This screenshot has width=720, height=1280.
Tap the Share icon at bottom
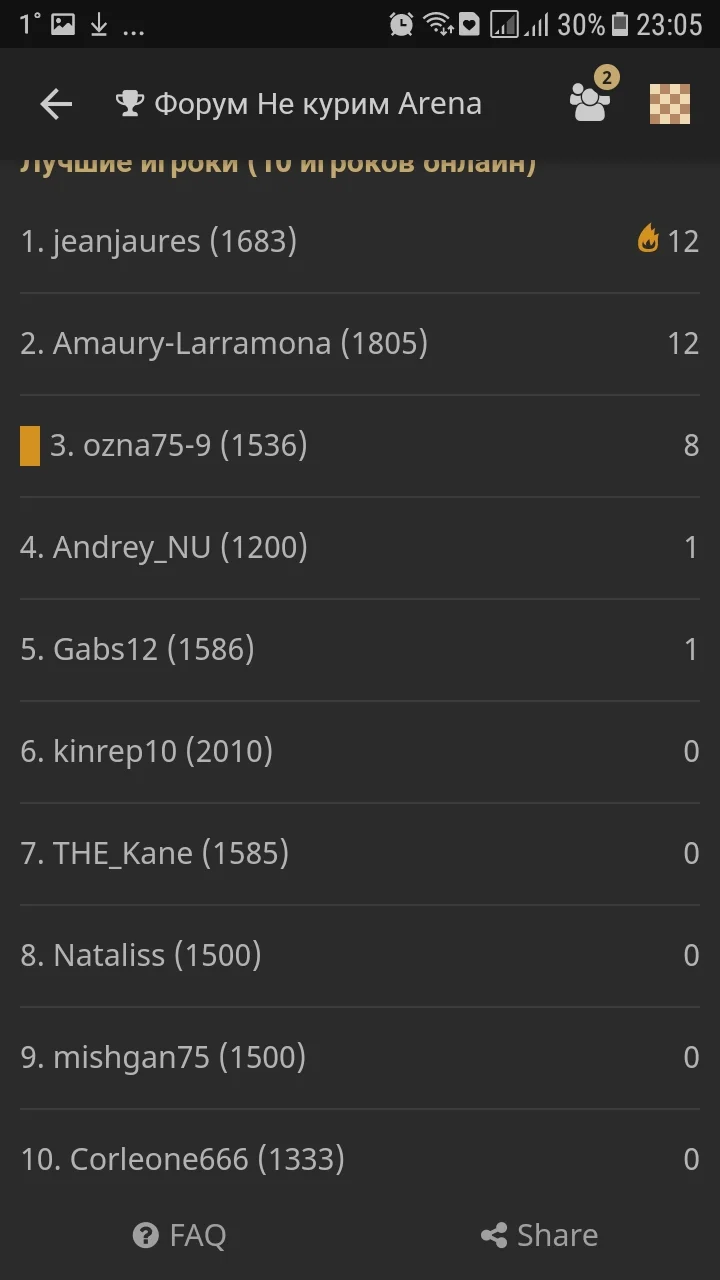[x=494, y=1236]
